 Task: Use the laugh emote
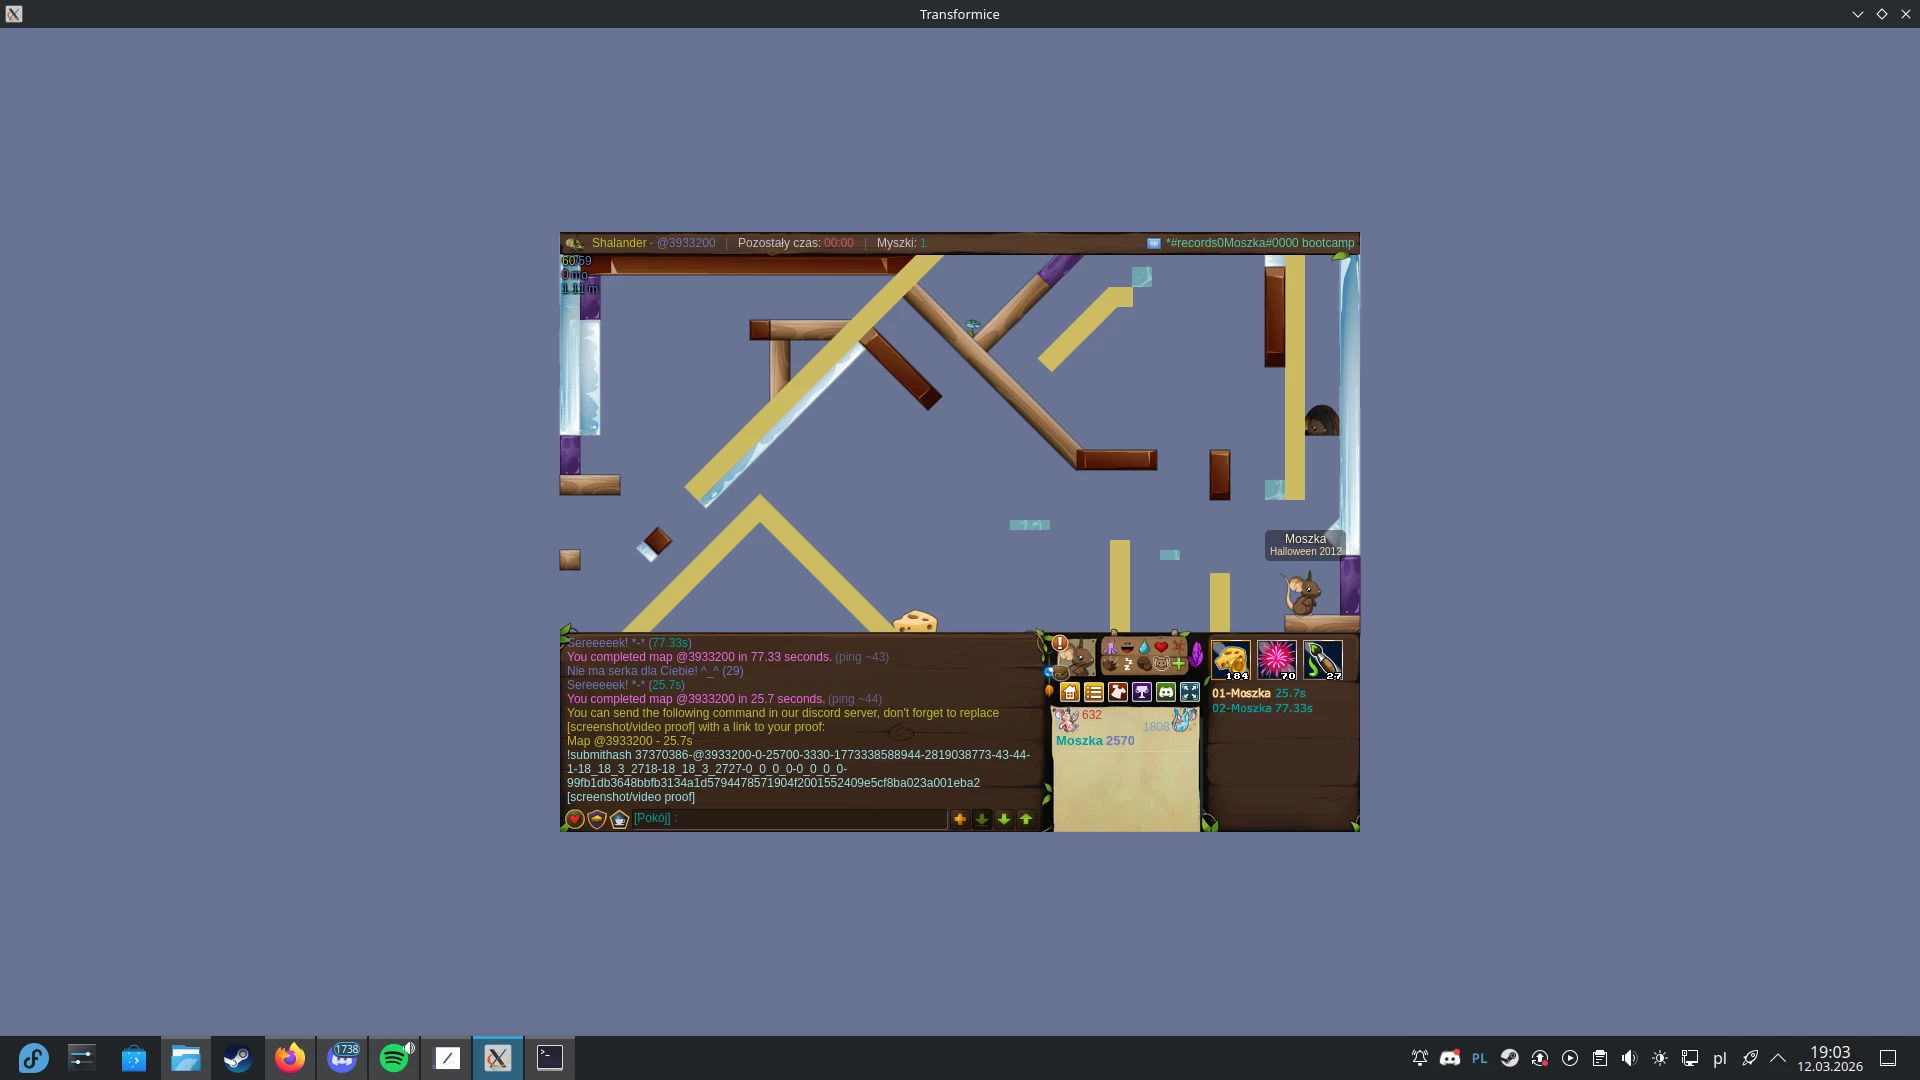coord(1127,647)
